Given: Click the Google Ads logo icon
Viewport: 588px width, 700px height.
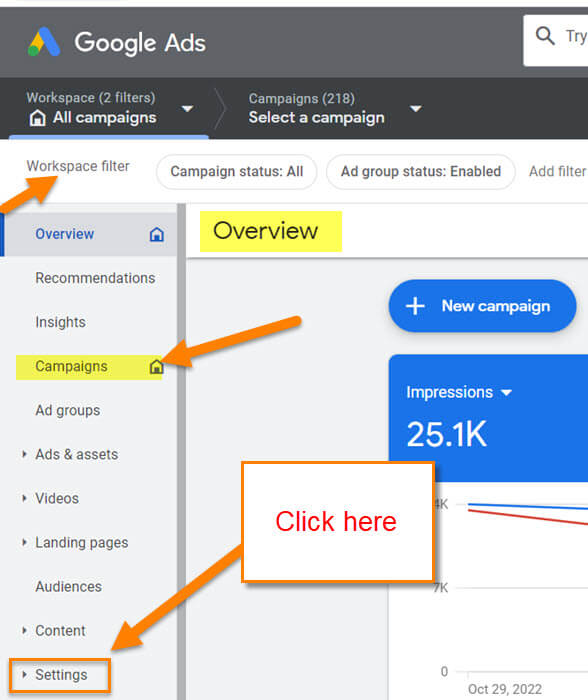Looking at the screenshot, I should coord(44,42).
